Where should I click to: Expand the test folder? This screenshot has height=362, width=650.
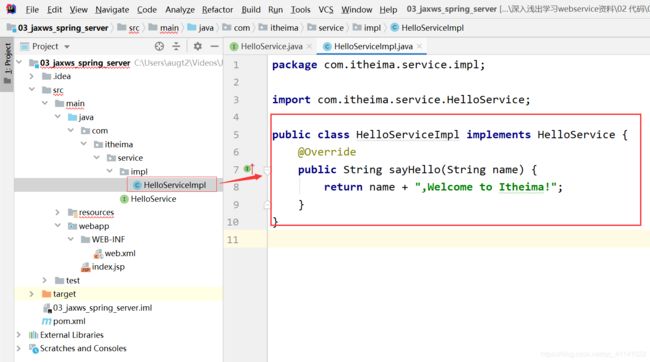click(44, 280)
